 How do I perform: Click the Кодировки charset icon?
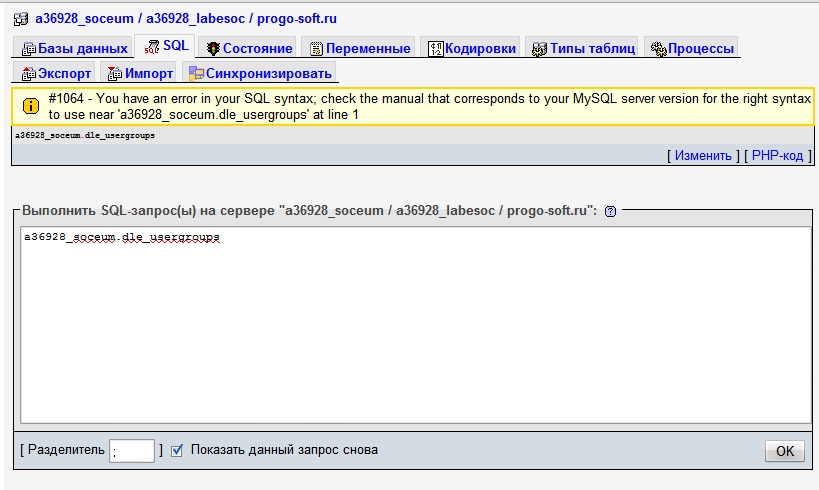click(x=436, y=48)
